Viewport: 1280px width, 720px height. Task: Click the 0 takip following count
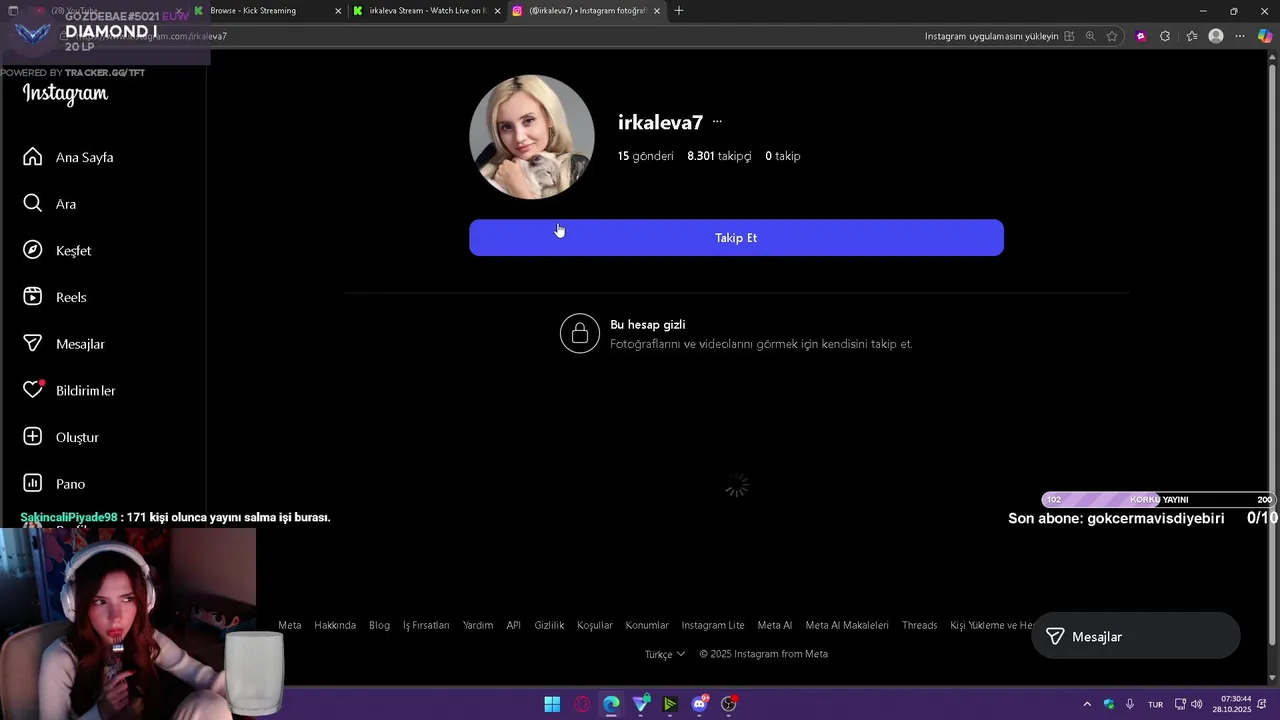click(x=783, y=156)
